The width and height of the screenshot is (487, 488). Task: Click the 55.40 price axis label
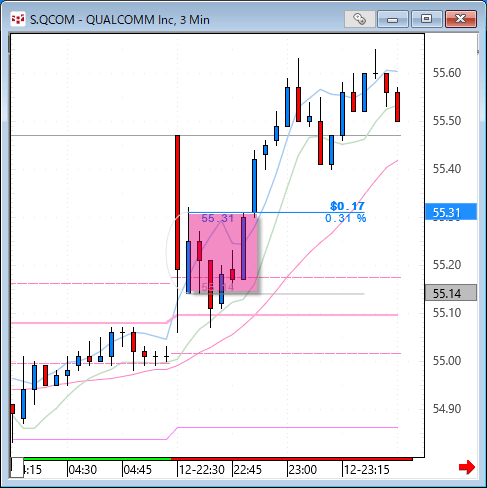coord(447,169)
